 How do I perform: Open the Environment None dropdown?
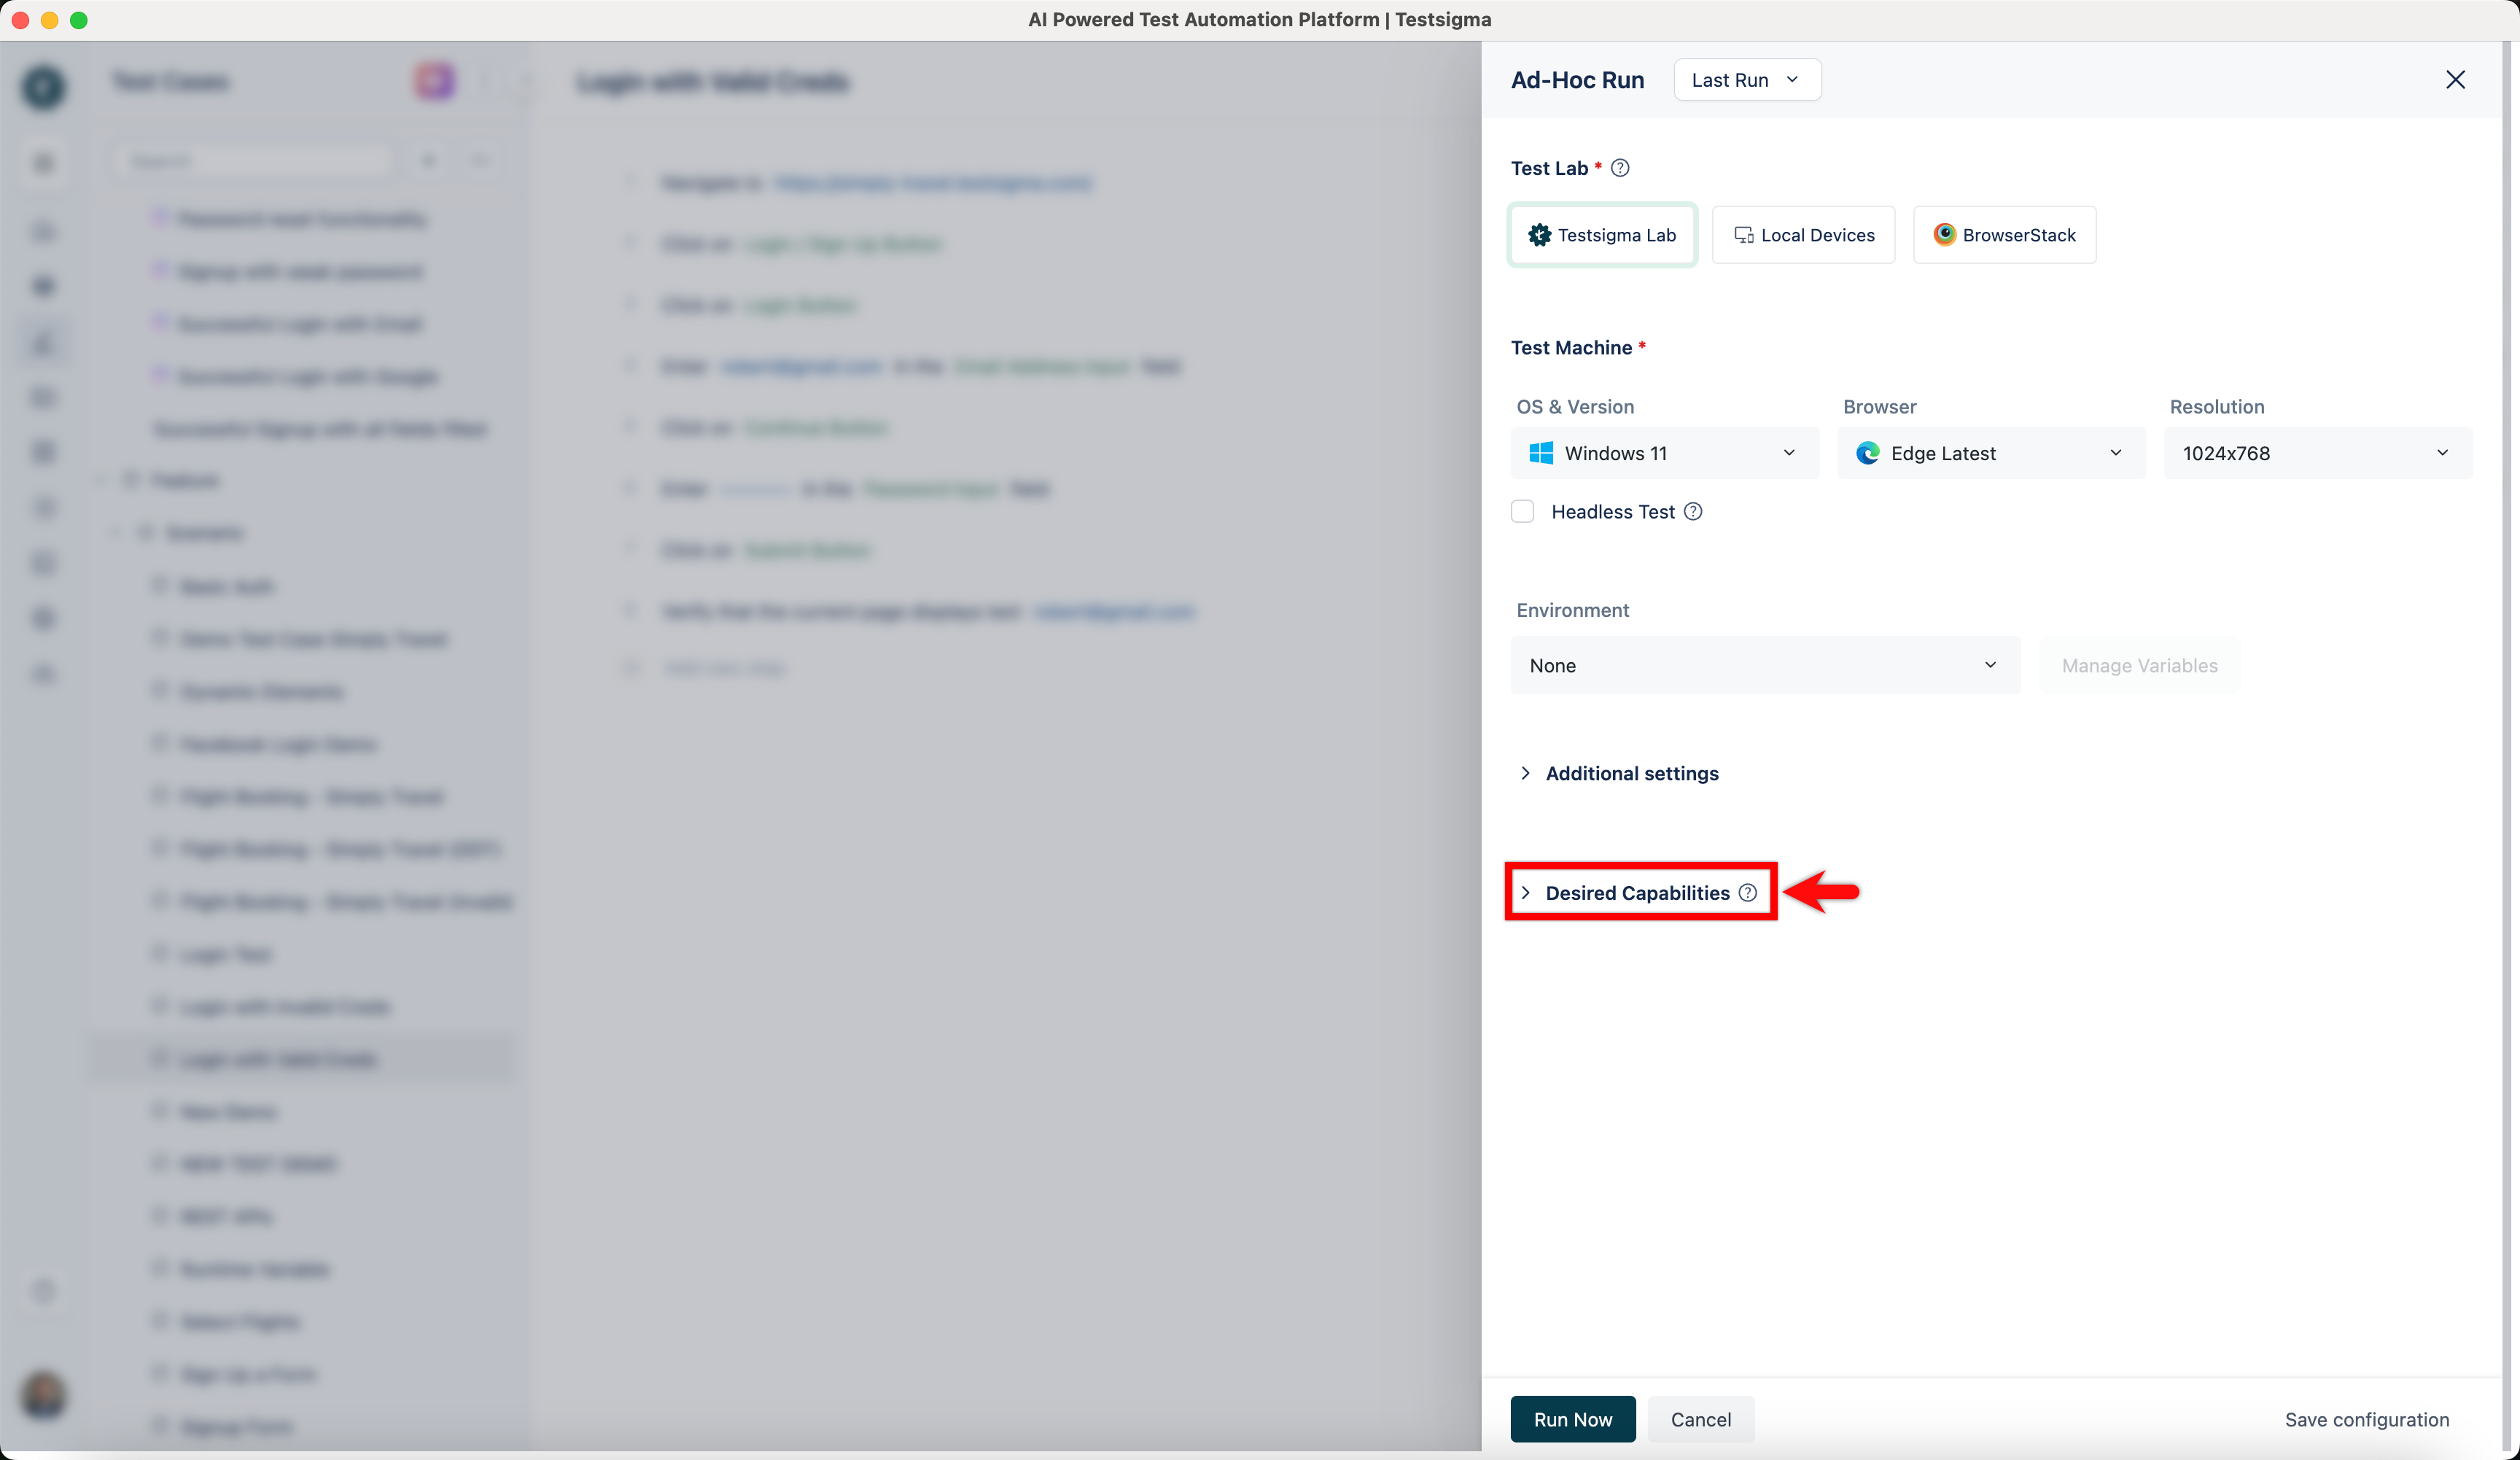pos(1764,666)
